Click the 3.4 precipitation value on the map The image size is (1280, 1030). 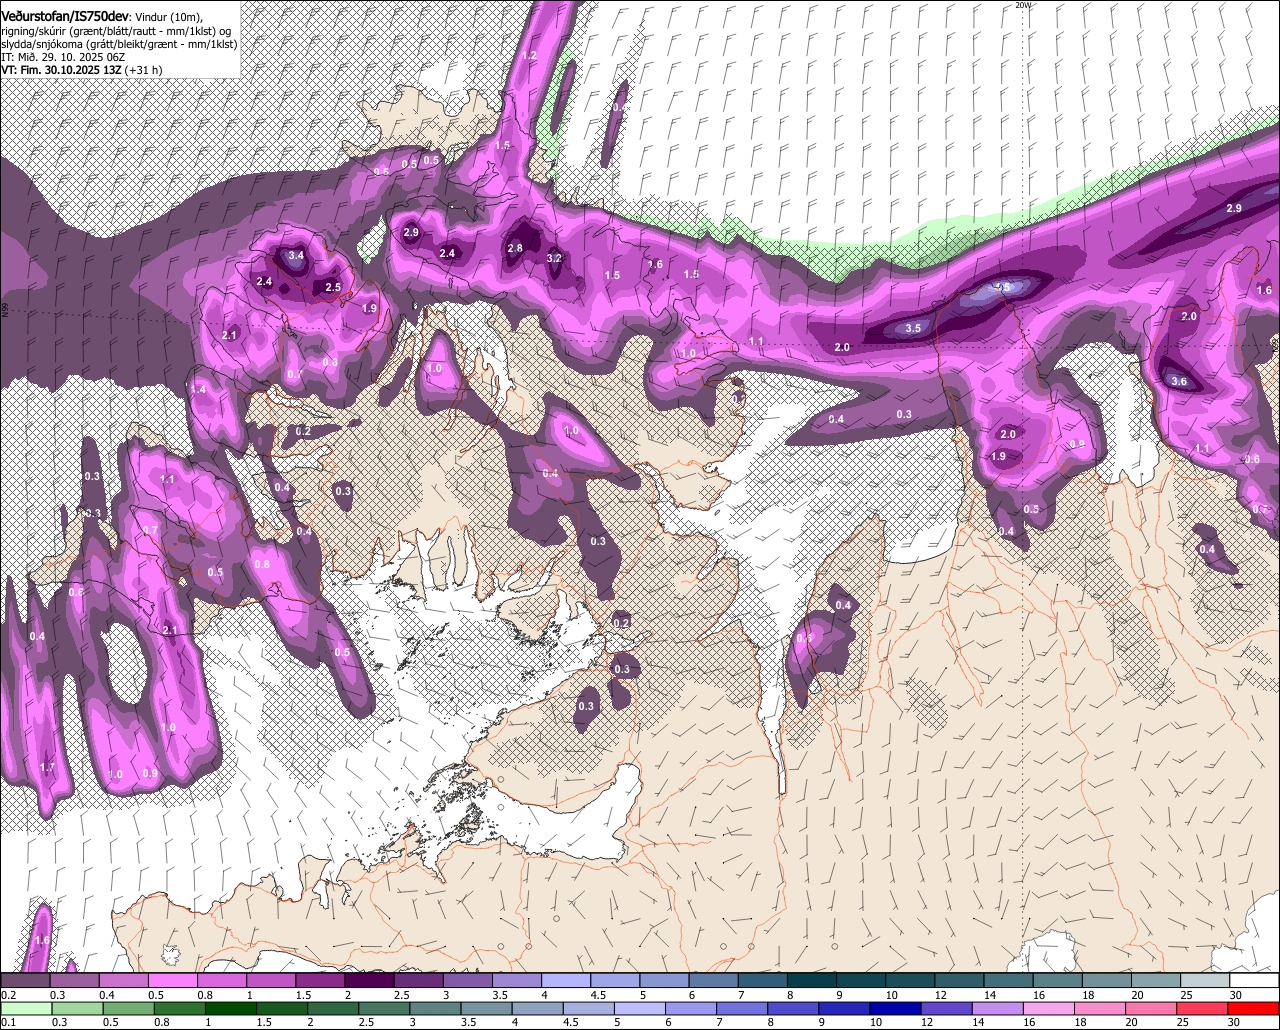tap(296, 256)
